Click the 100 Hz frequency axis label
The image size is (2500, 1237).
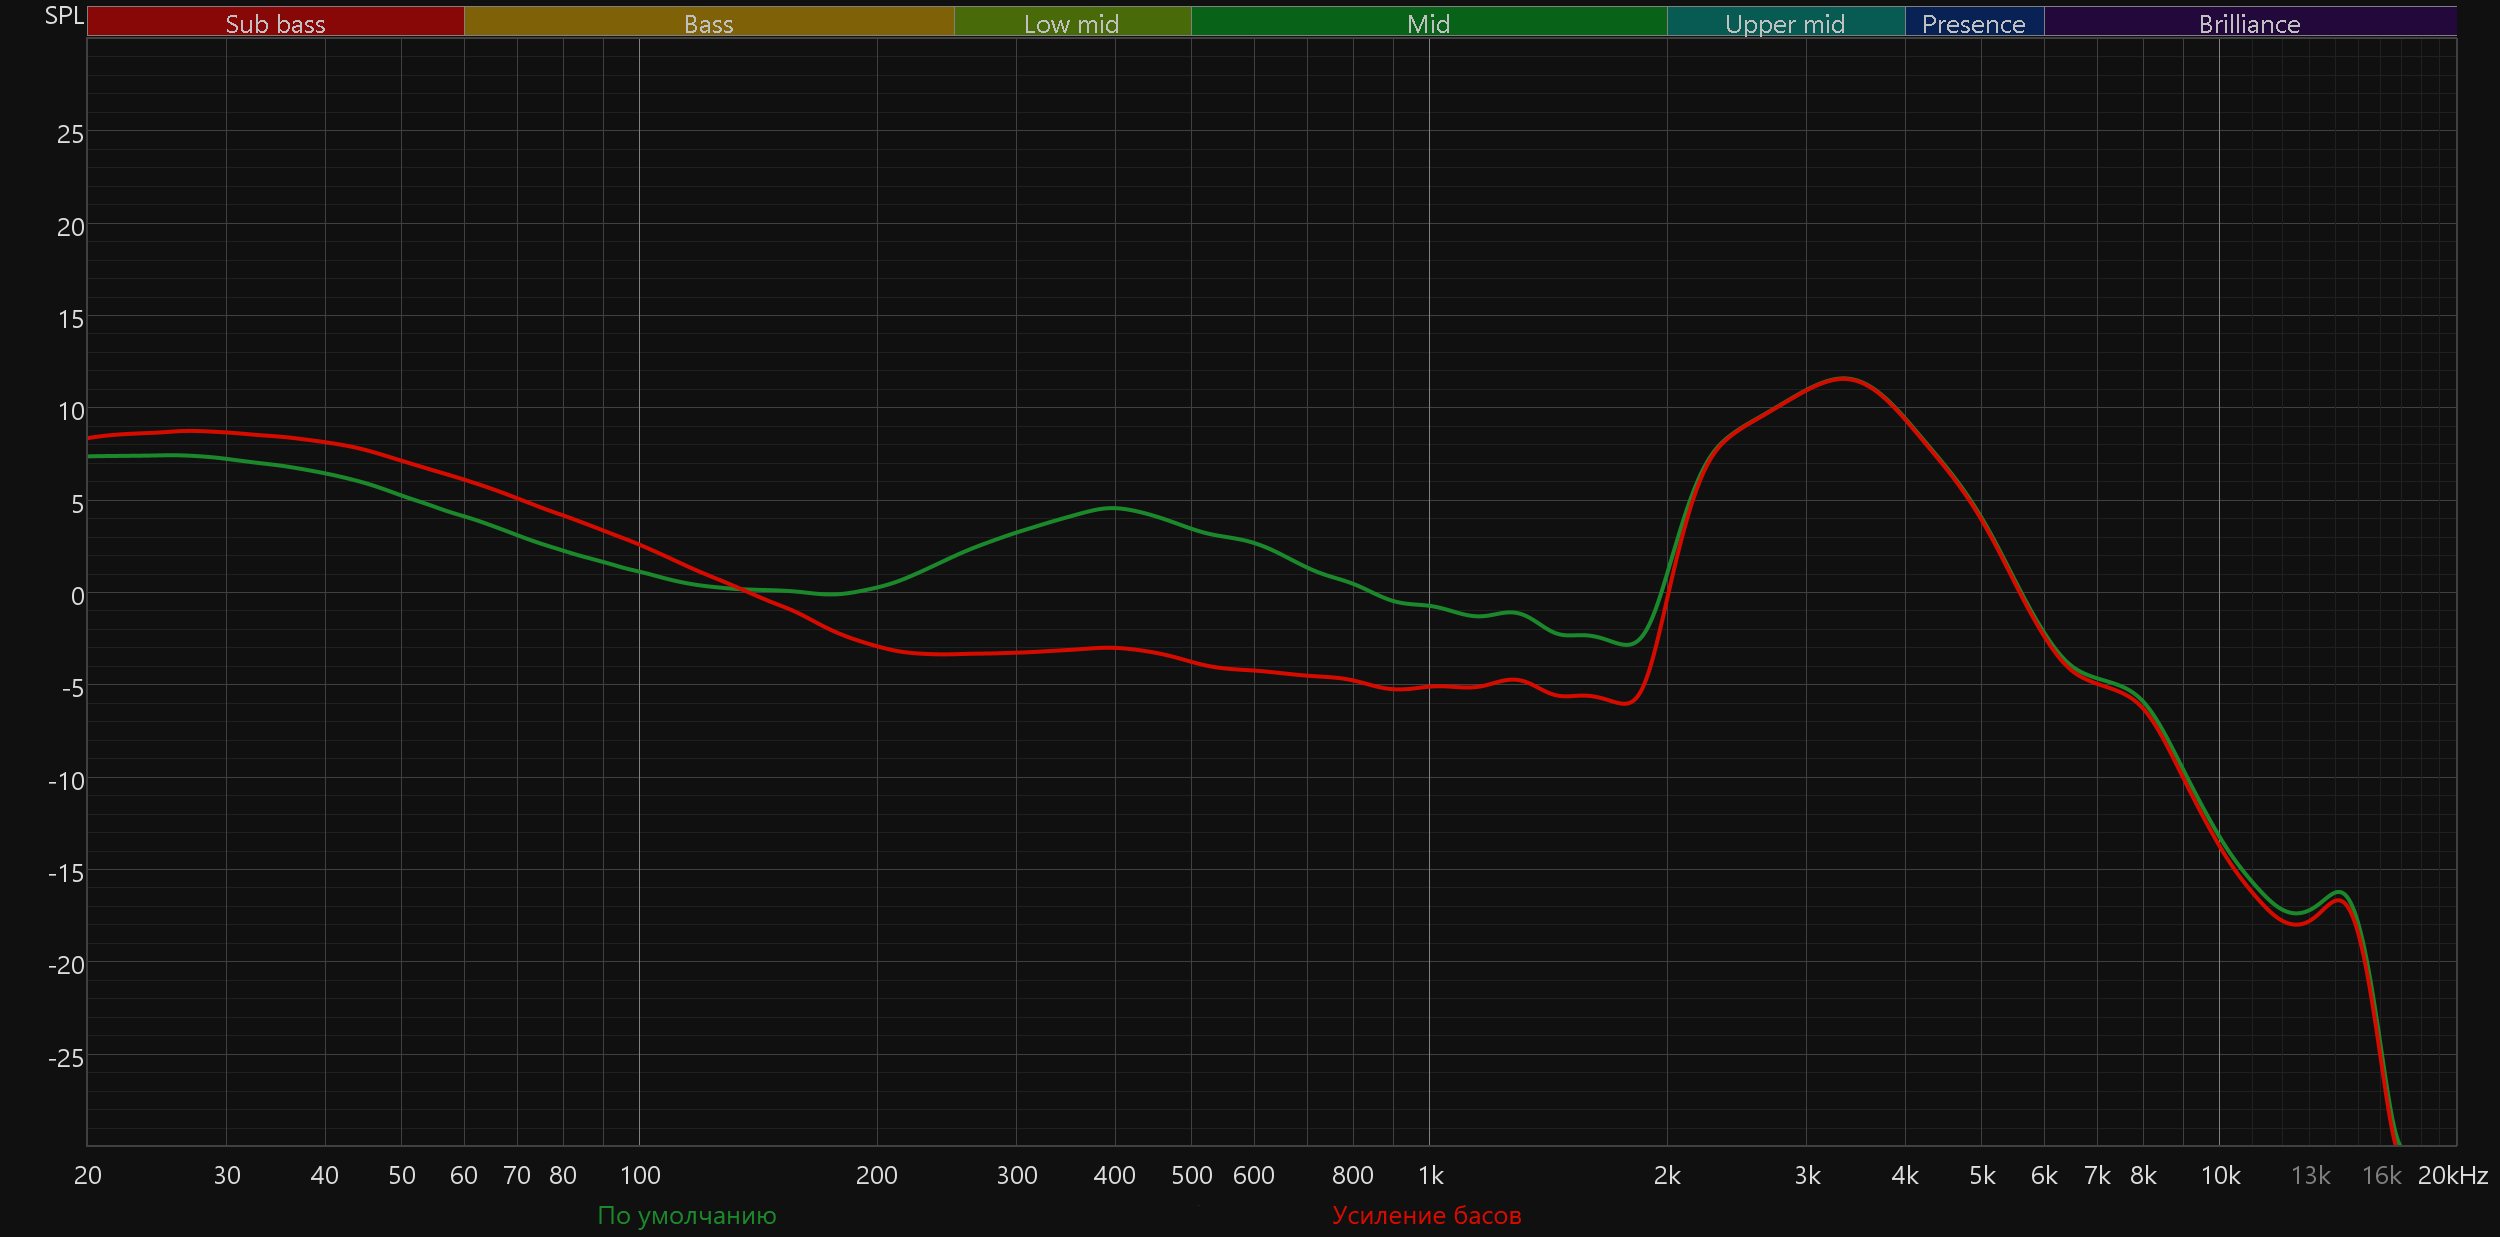[640, 1175]
